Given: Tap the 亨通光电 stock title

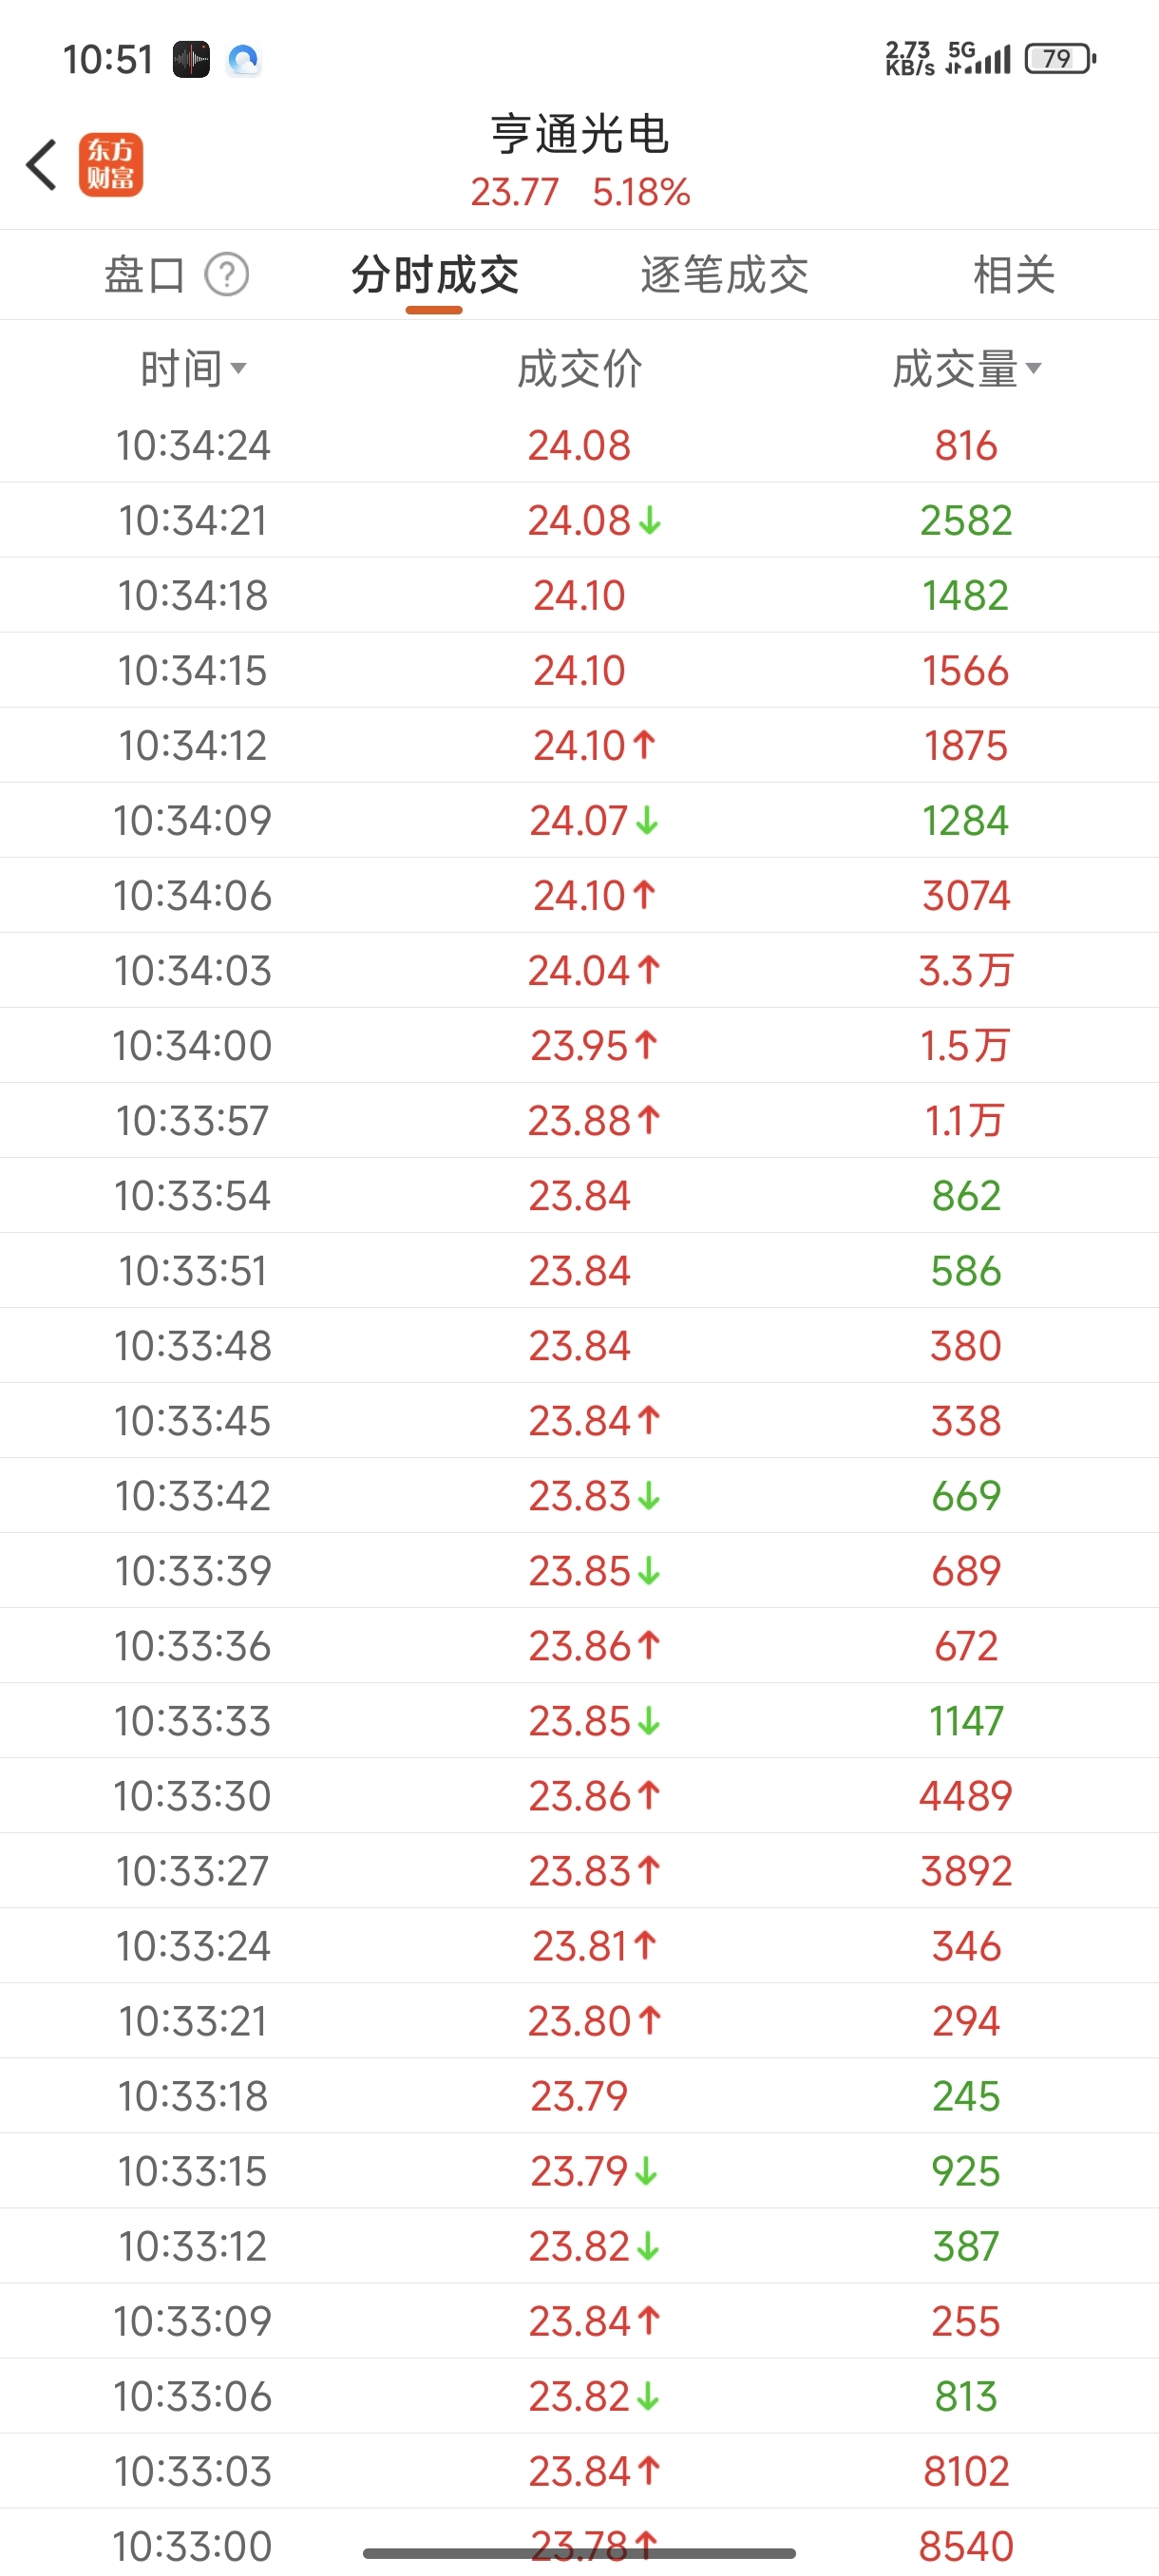Looking at the screenshot, I should [579, 134].
